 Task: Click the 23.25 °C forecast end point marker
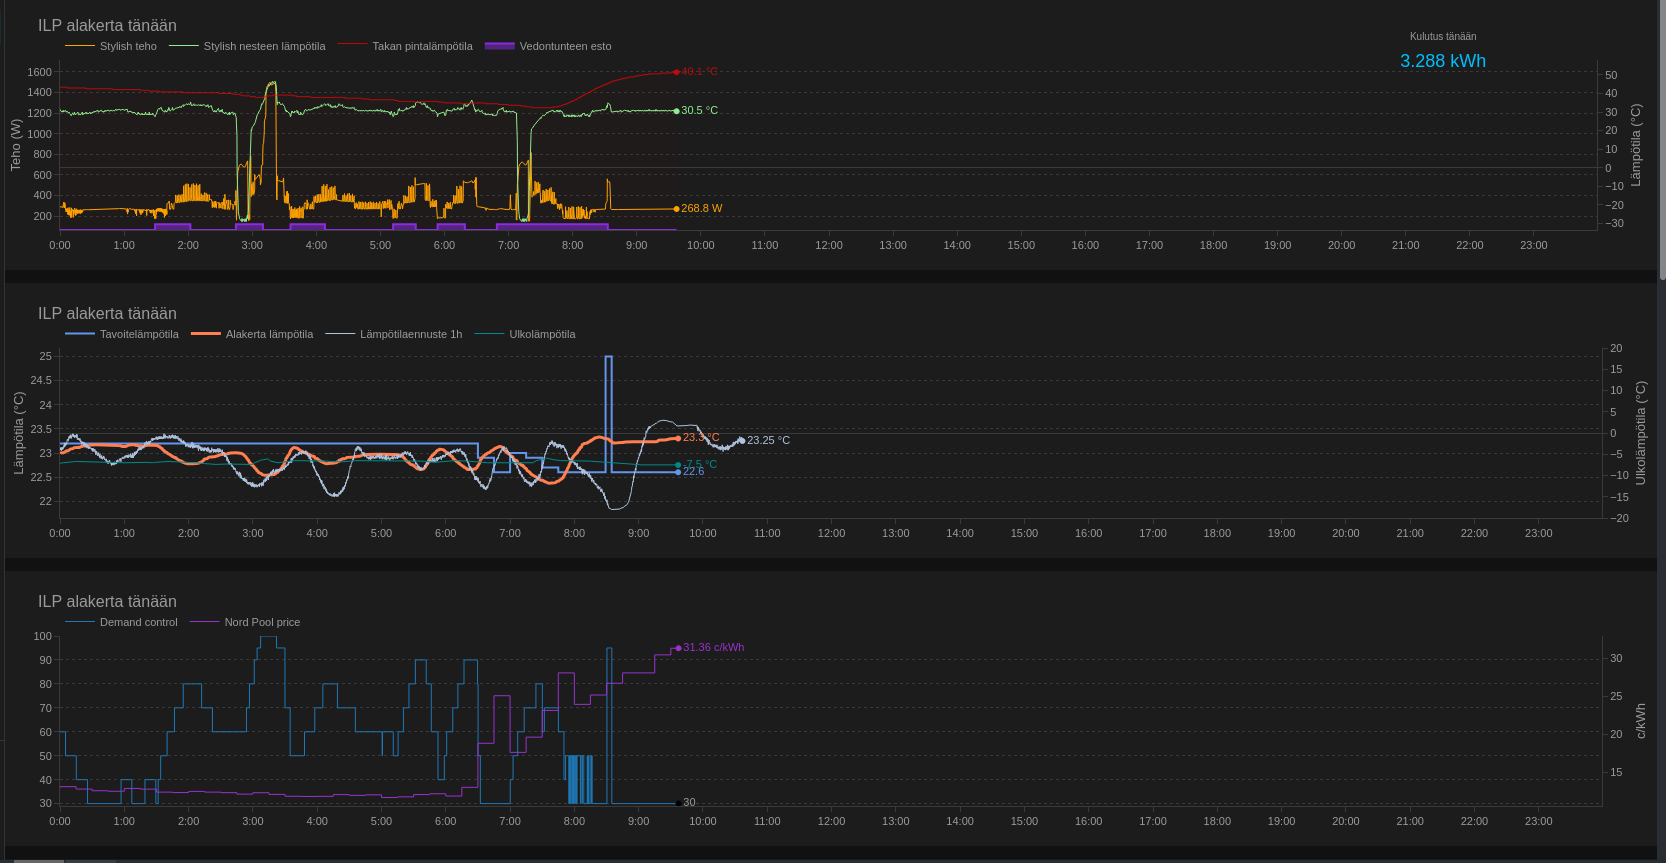point(741,440)
